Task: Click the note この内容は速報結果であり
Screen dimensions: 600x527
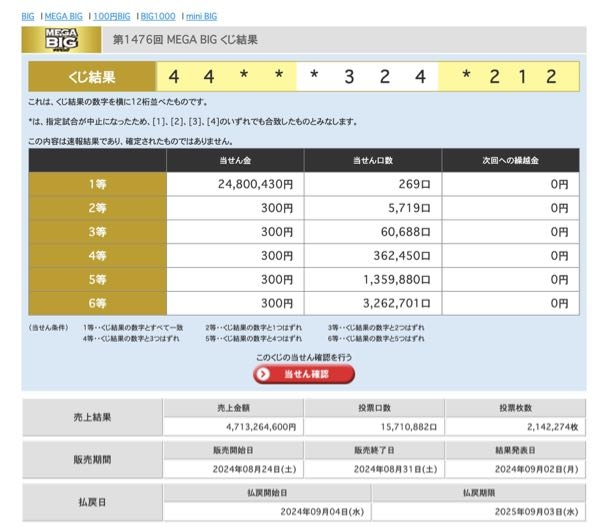Action: tap(130, 141)
